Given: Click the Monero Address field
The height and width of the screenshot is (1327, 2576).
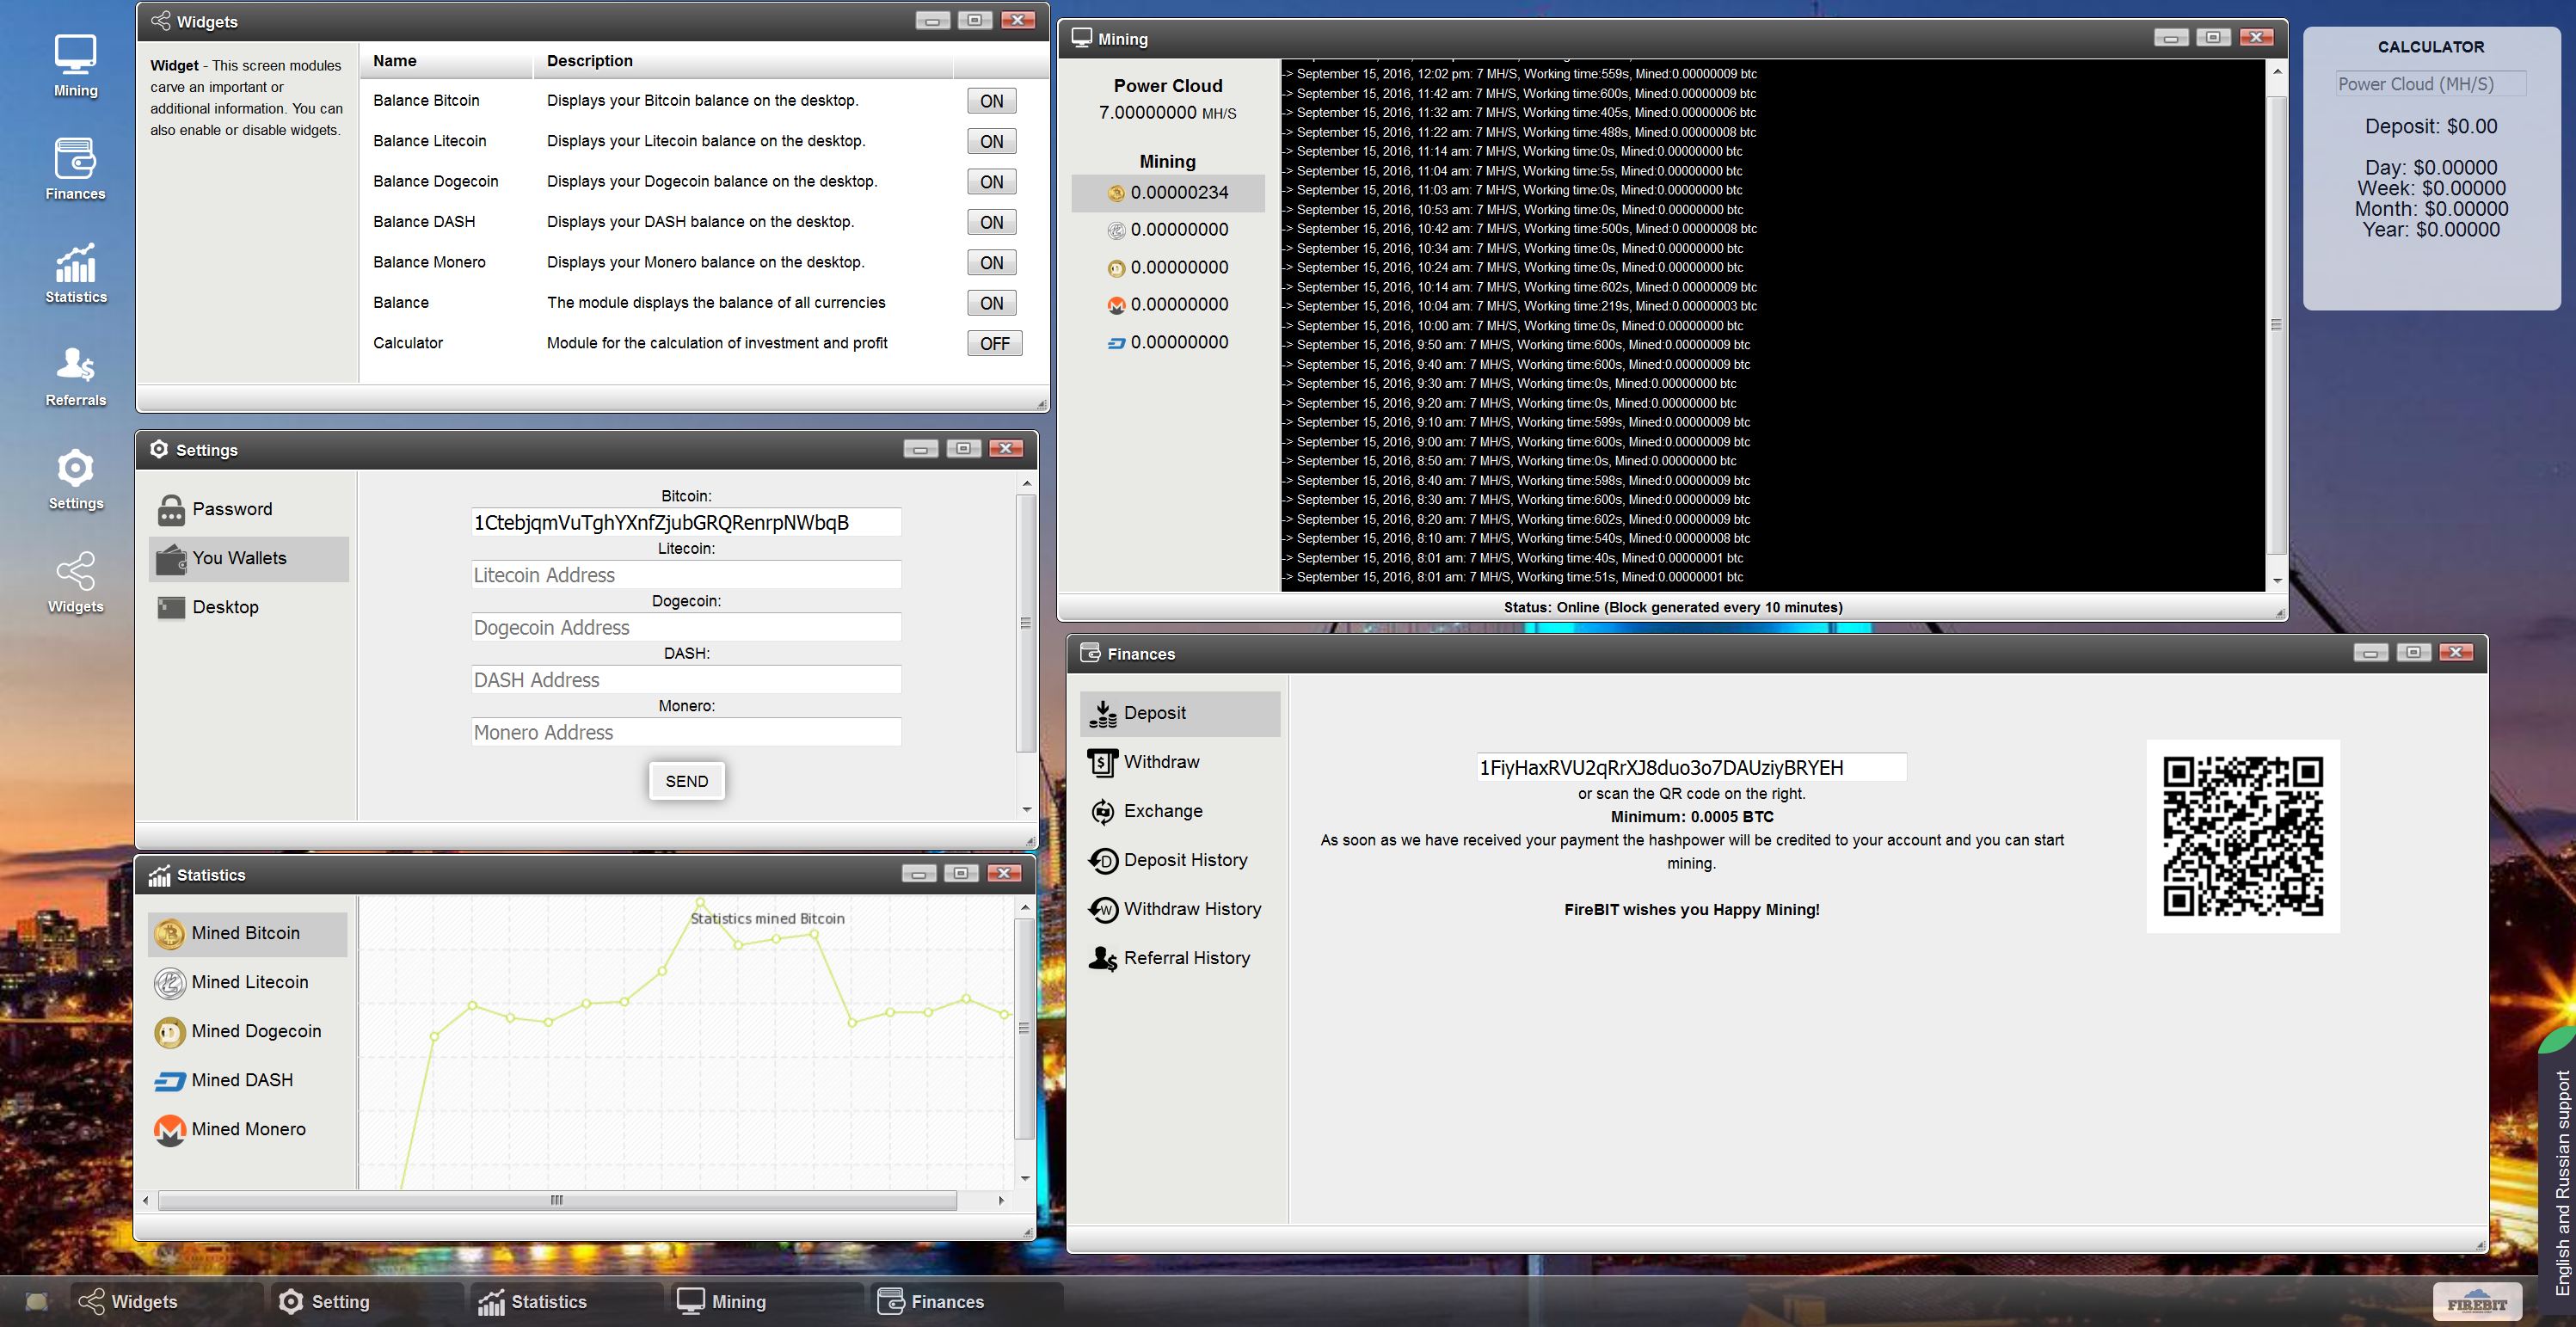Looking at the screenshot, I should pos(686,732).
